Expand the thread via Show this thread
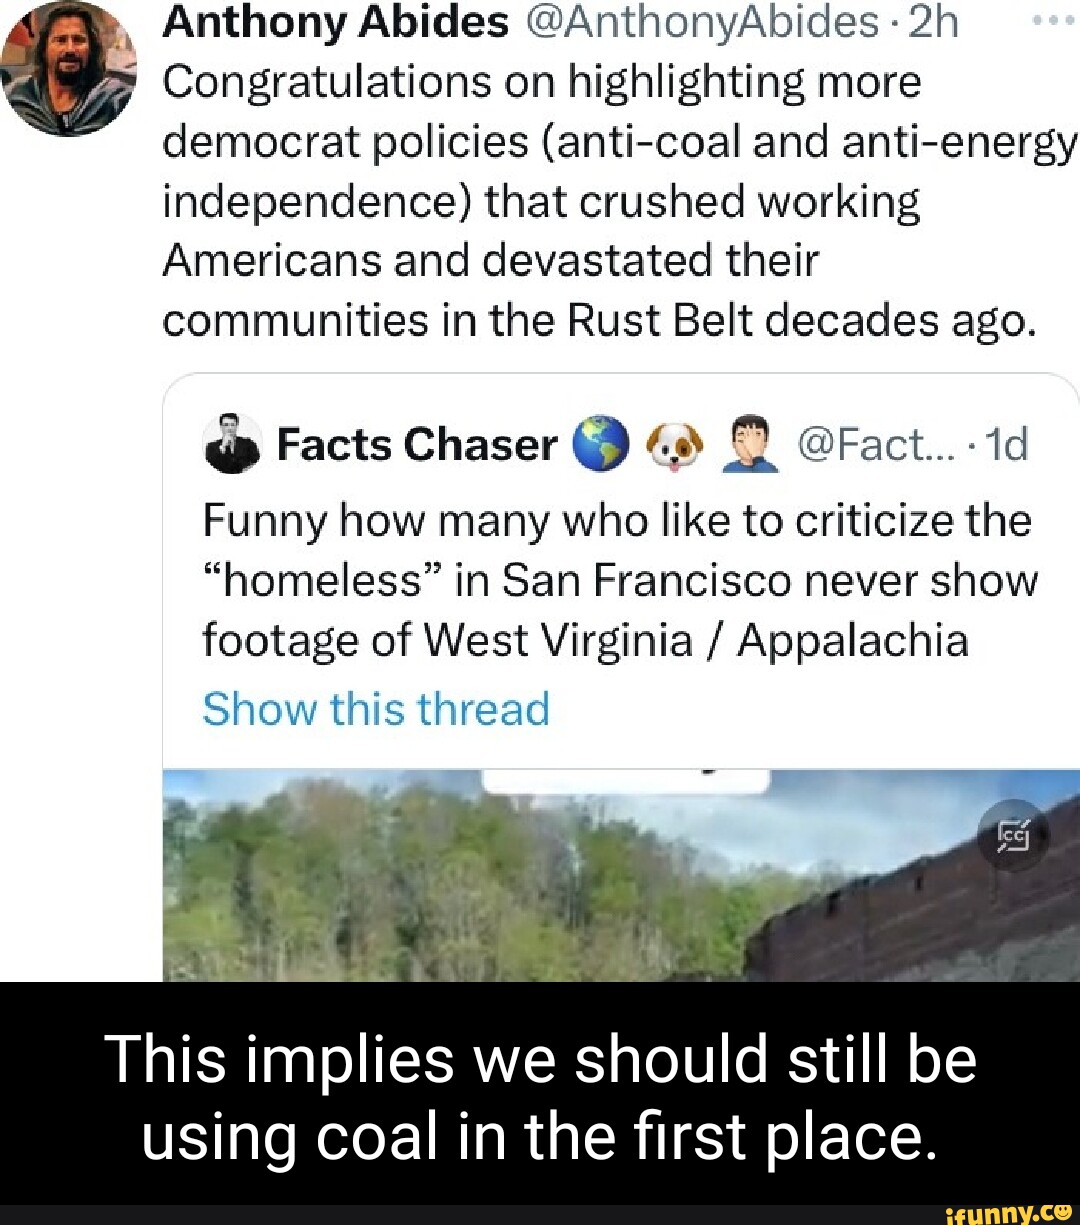 point(376,709)
